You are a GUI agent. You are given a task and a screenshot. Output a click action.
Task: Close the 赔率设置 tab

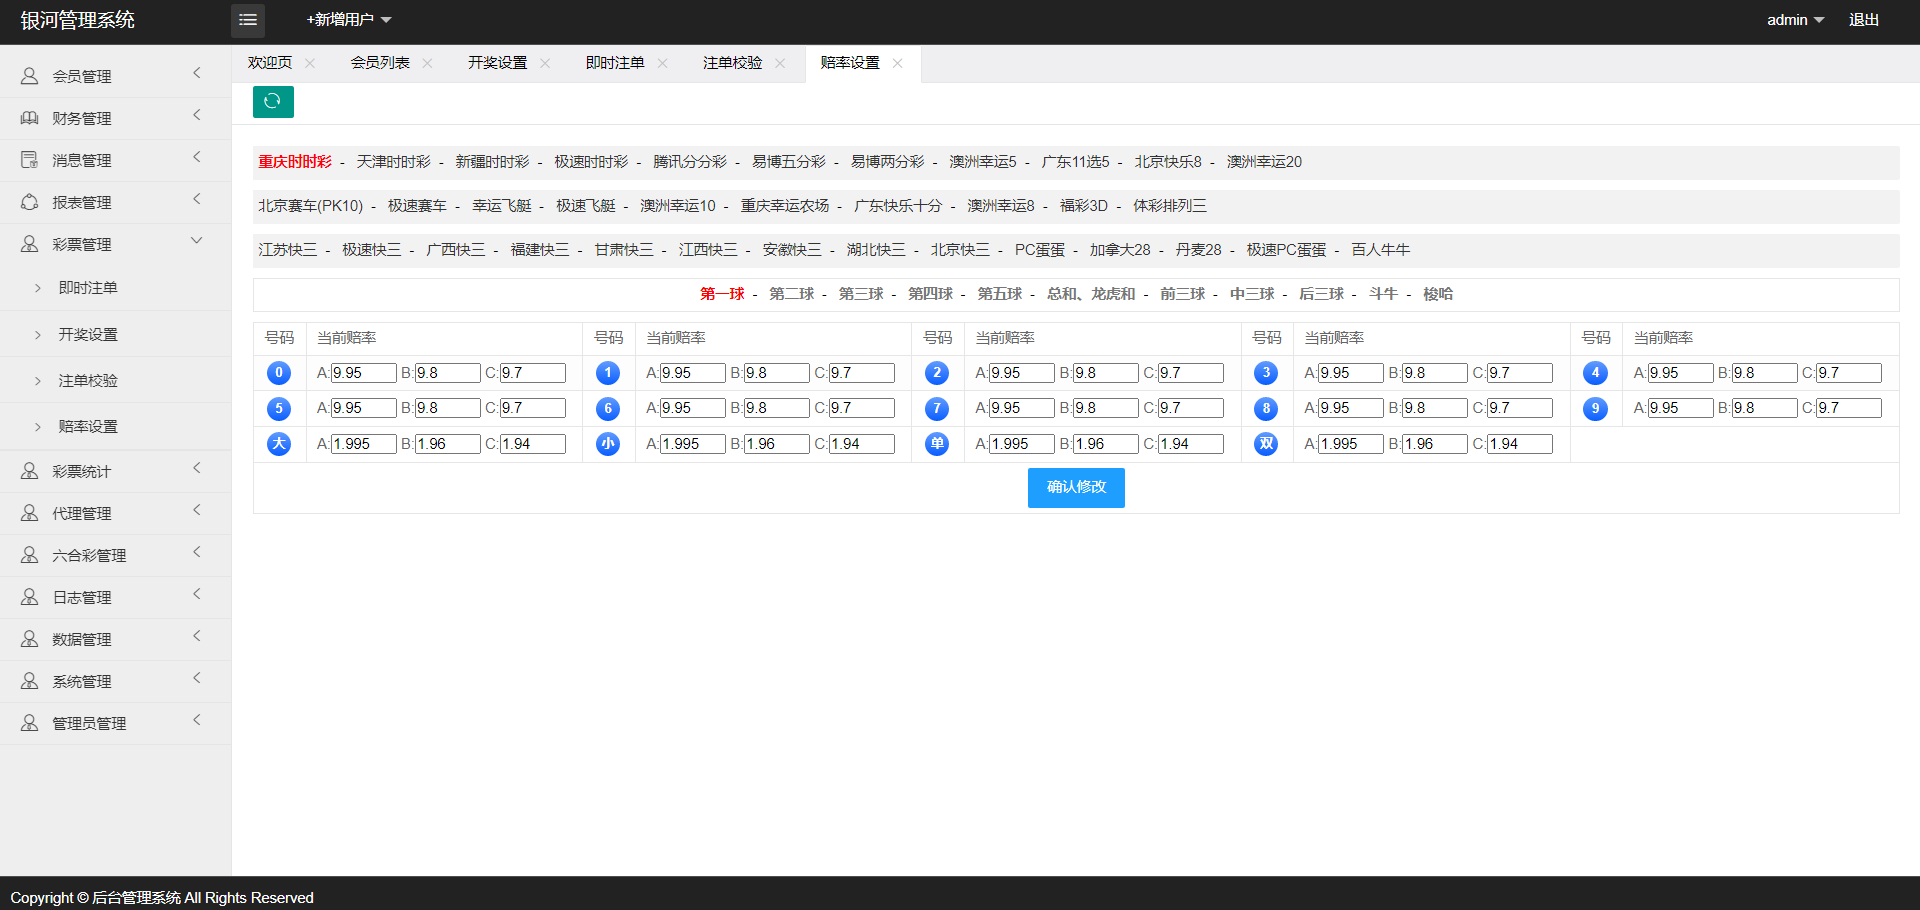(x=897, y=63)
